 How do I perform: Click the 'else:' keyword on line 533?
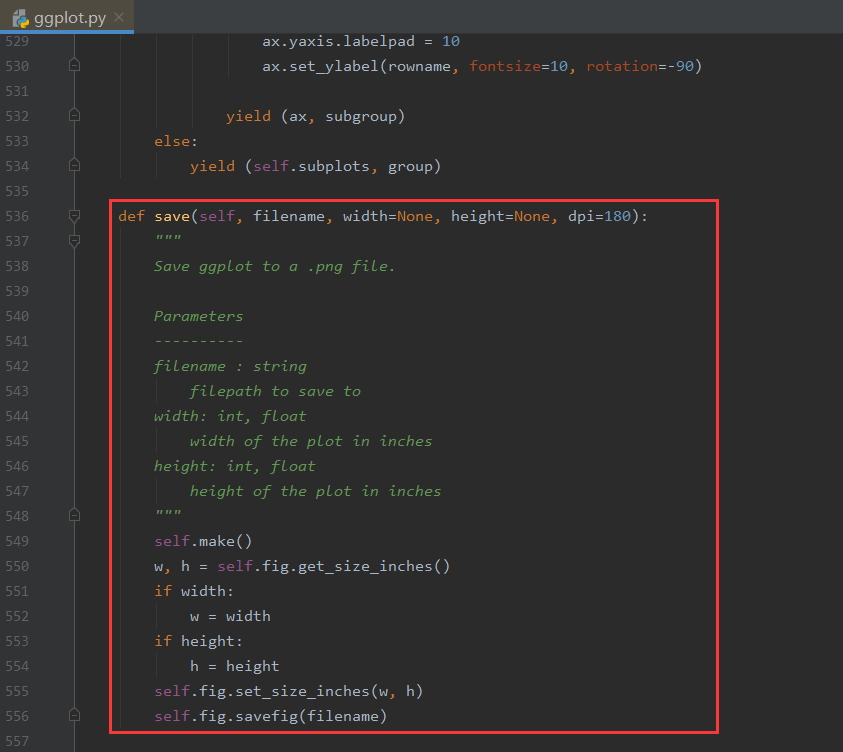[x=176, y=141]
